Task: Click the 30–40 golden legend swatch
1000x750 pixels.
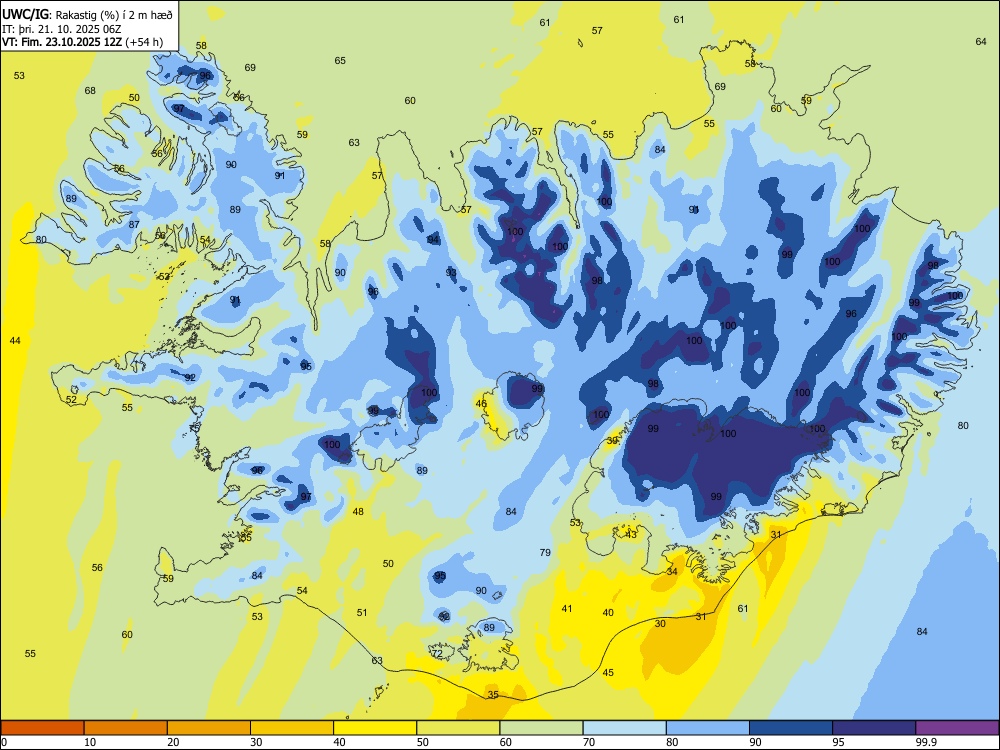Action: pyautogui.click(x=292, y=728)
